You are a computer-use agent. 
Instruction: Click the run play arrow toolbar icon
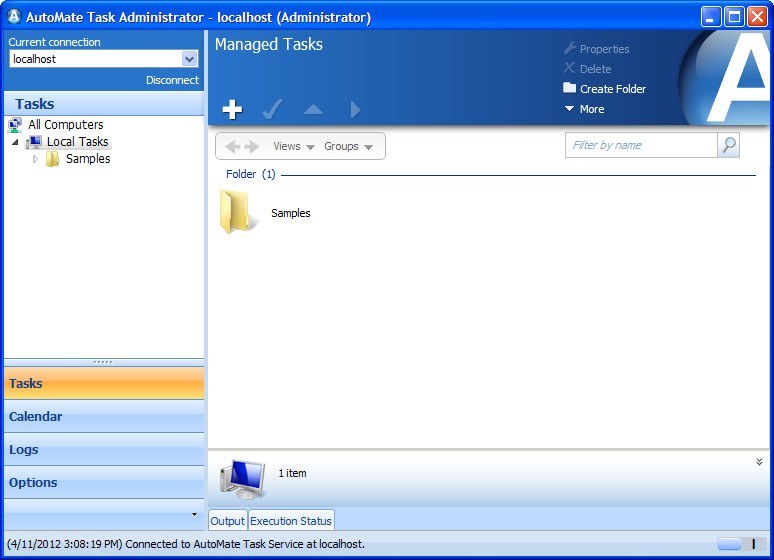[x=355, y=110]
